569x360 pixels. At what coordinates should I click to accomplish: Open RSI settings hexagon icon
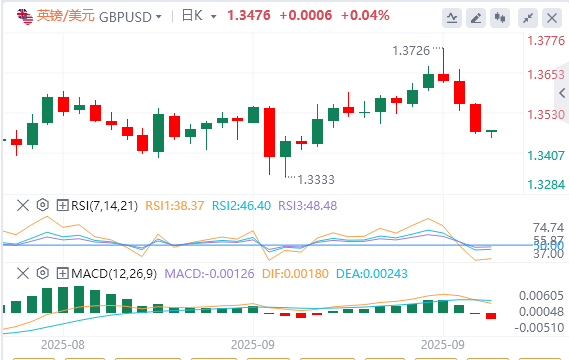pos(43,205)
